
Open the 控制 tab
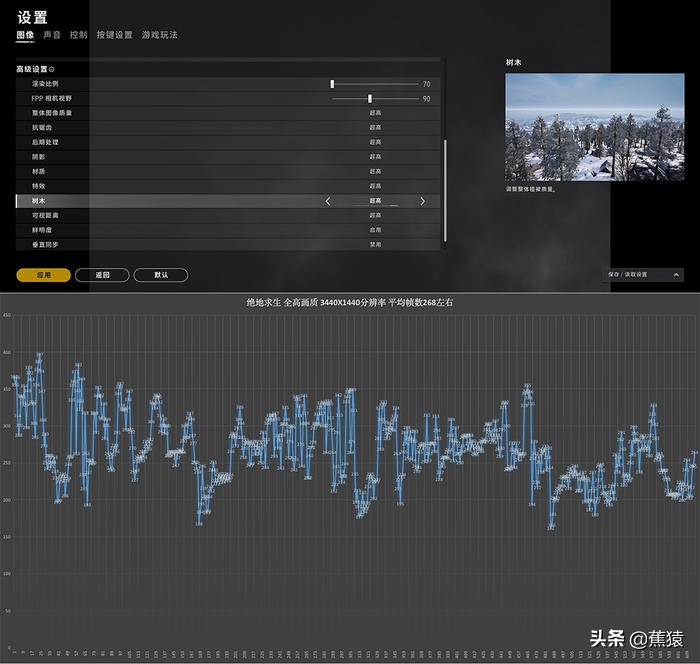78,35
